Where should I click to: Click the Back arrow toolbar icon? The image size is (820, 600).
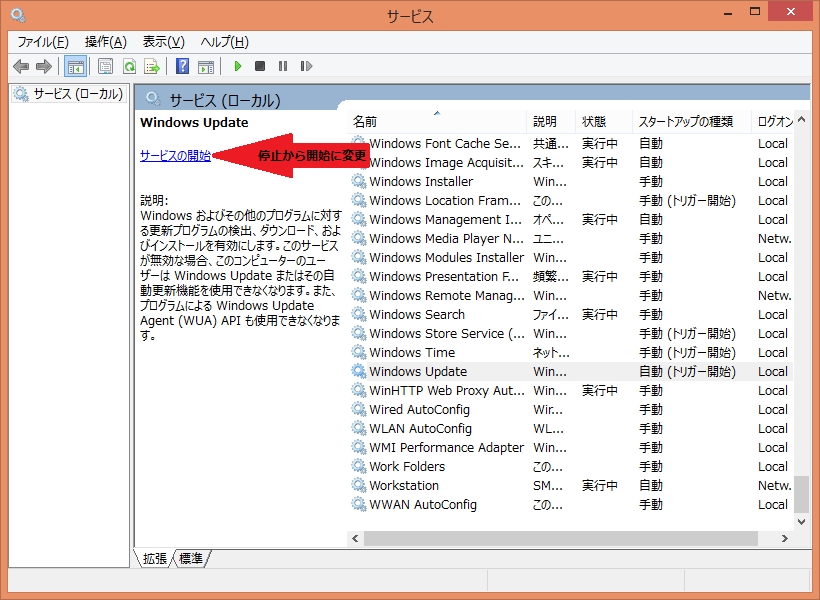coord(20,66)
